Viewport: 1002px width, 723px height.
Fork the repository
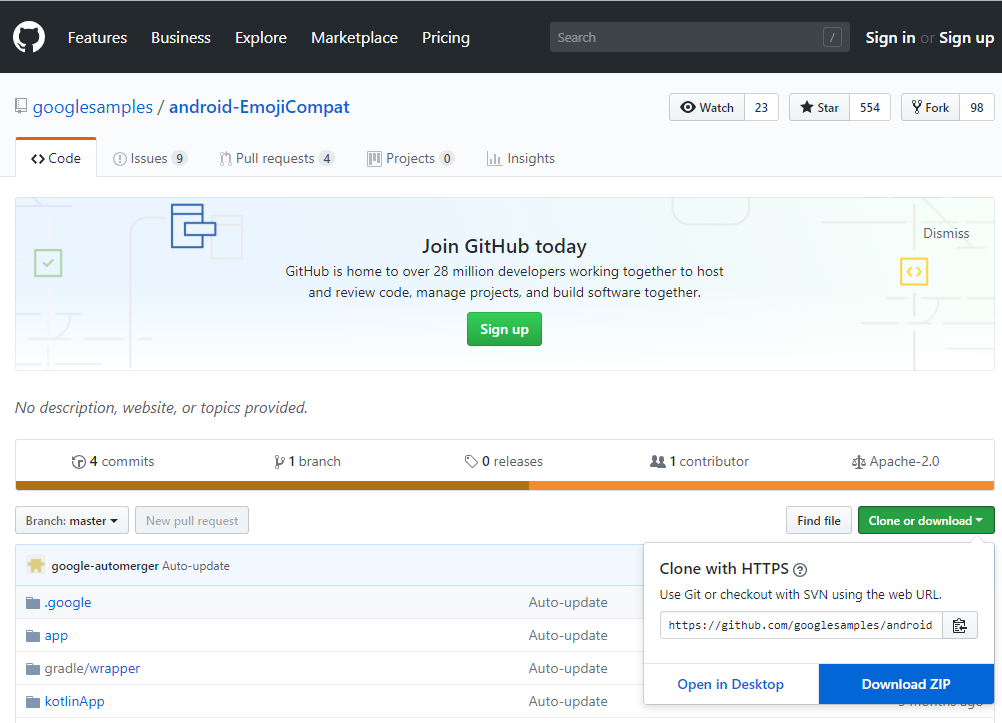(x=930, y=108)
